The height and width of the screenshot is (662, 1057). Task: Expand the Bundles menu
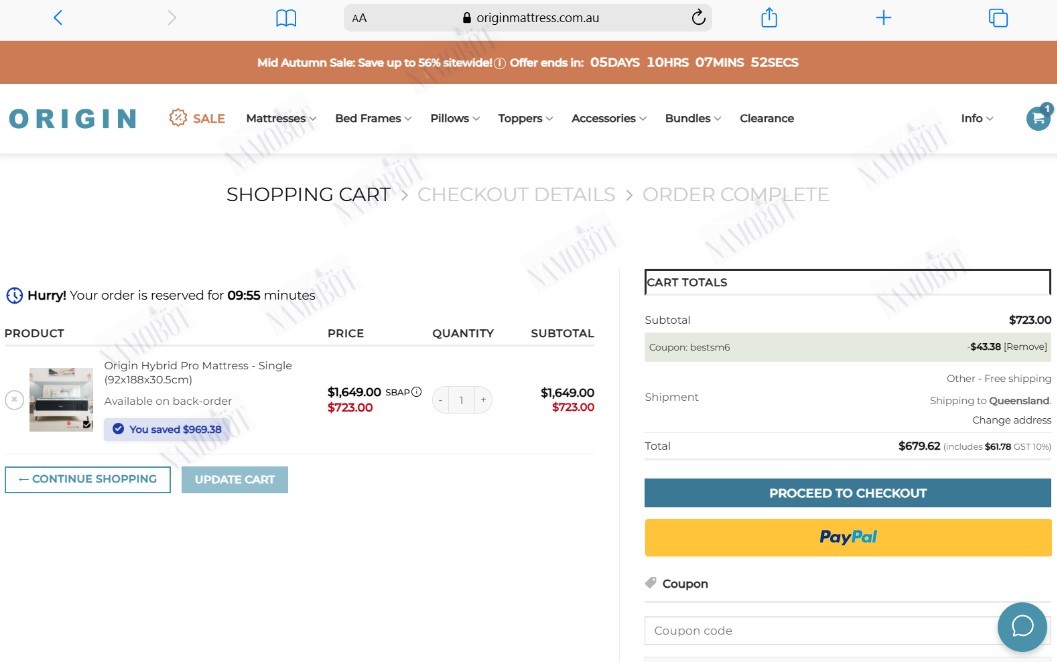coord(693,118)
